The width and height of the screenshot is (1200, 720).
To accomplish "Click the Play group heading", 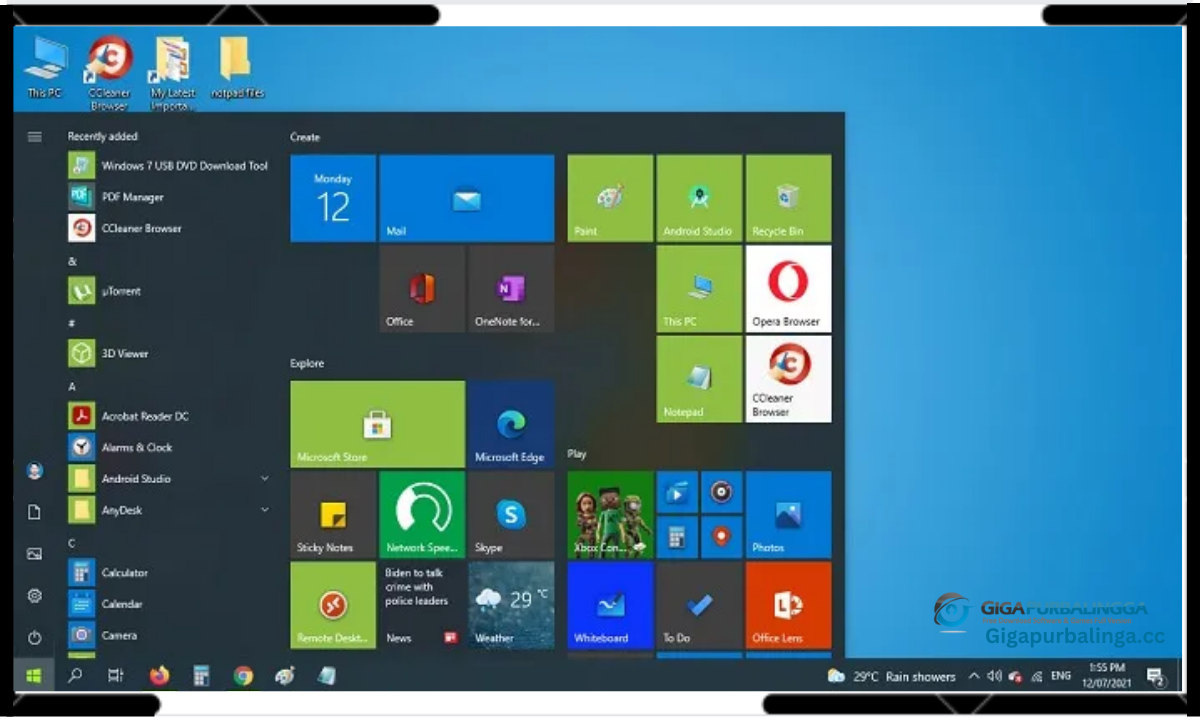I will click(577, 454).
